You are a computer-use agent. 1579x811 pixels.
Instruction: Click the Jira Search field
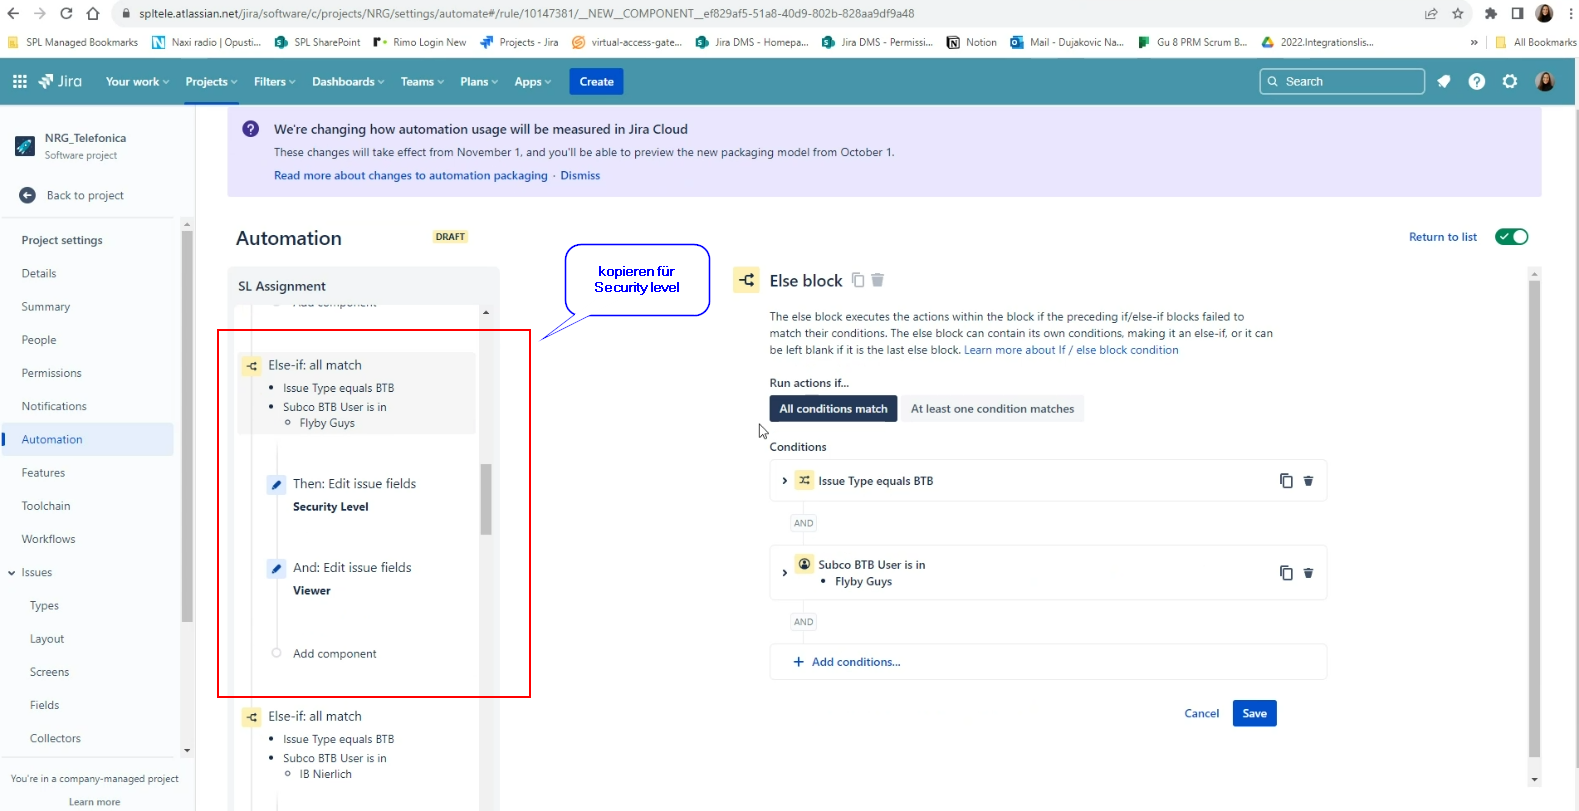(x=1341, y=81)
